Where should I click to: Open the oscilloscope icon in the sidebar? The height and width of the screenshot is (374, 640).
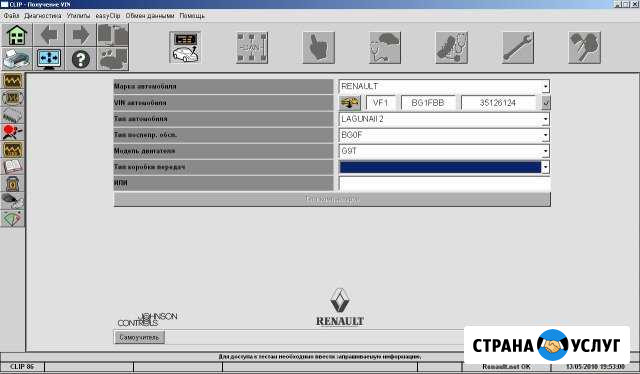pos(13,81)
